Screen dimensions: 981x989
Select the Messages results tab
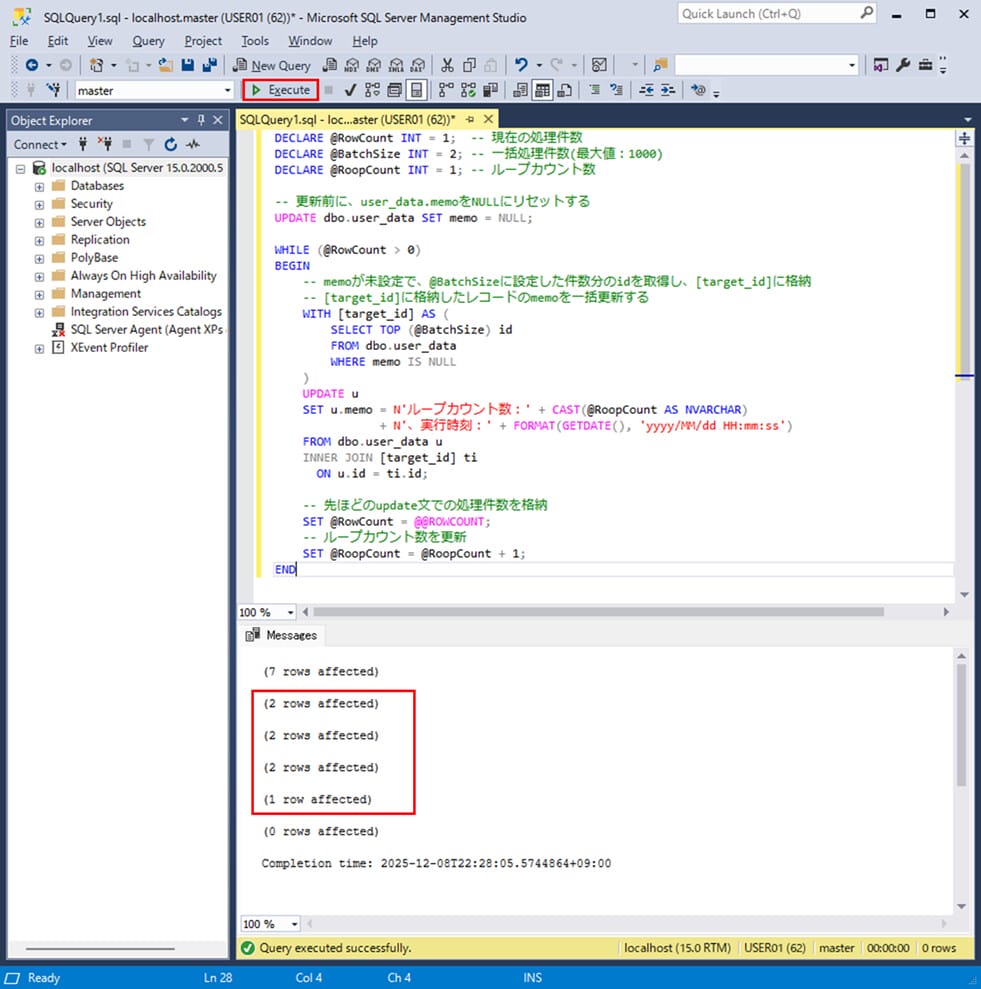tap(282, 635)
